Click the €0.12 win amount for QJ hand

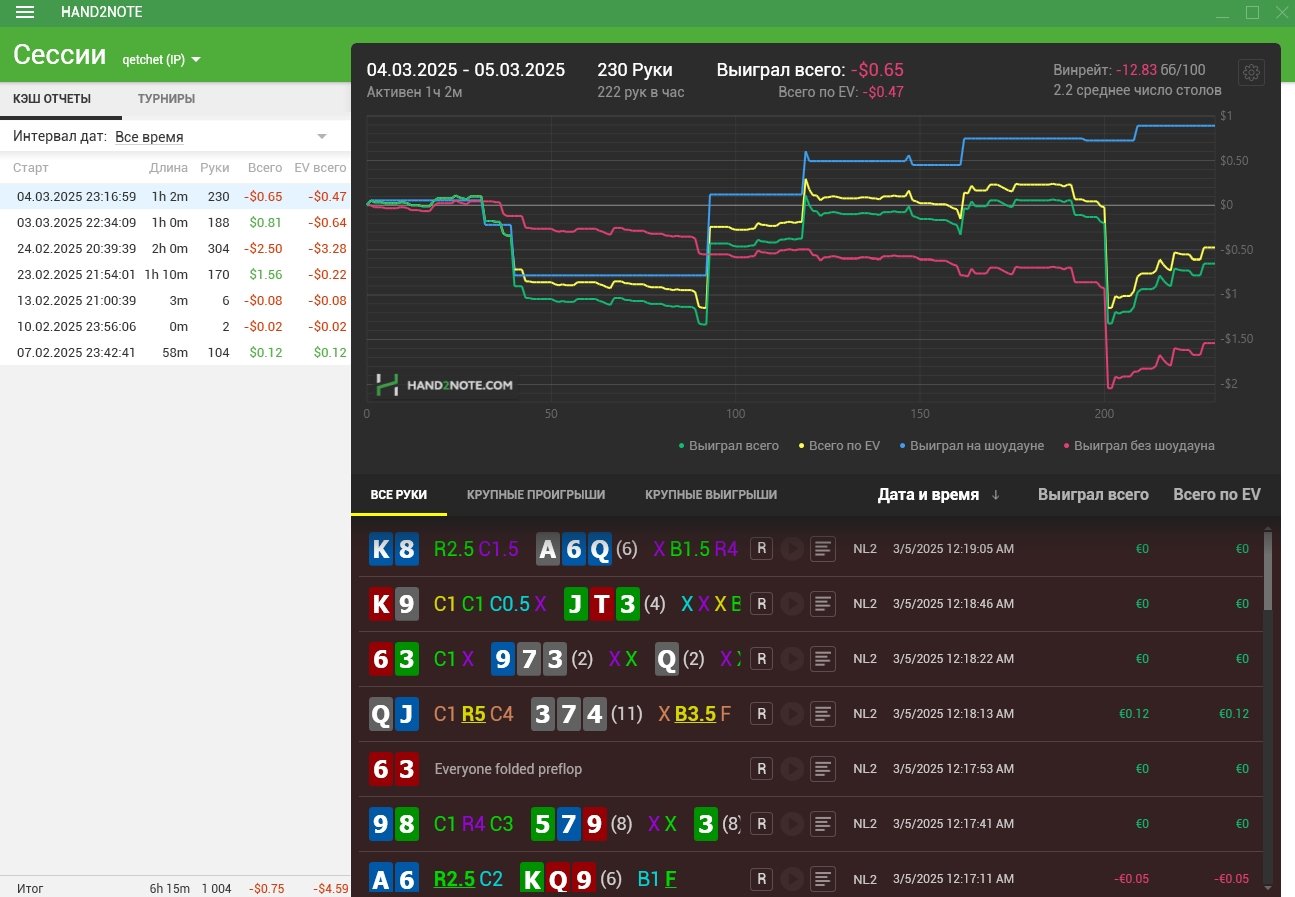(1134, 714)
